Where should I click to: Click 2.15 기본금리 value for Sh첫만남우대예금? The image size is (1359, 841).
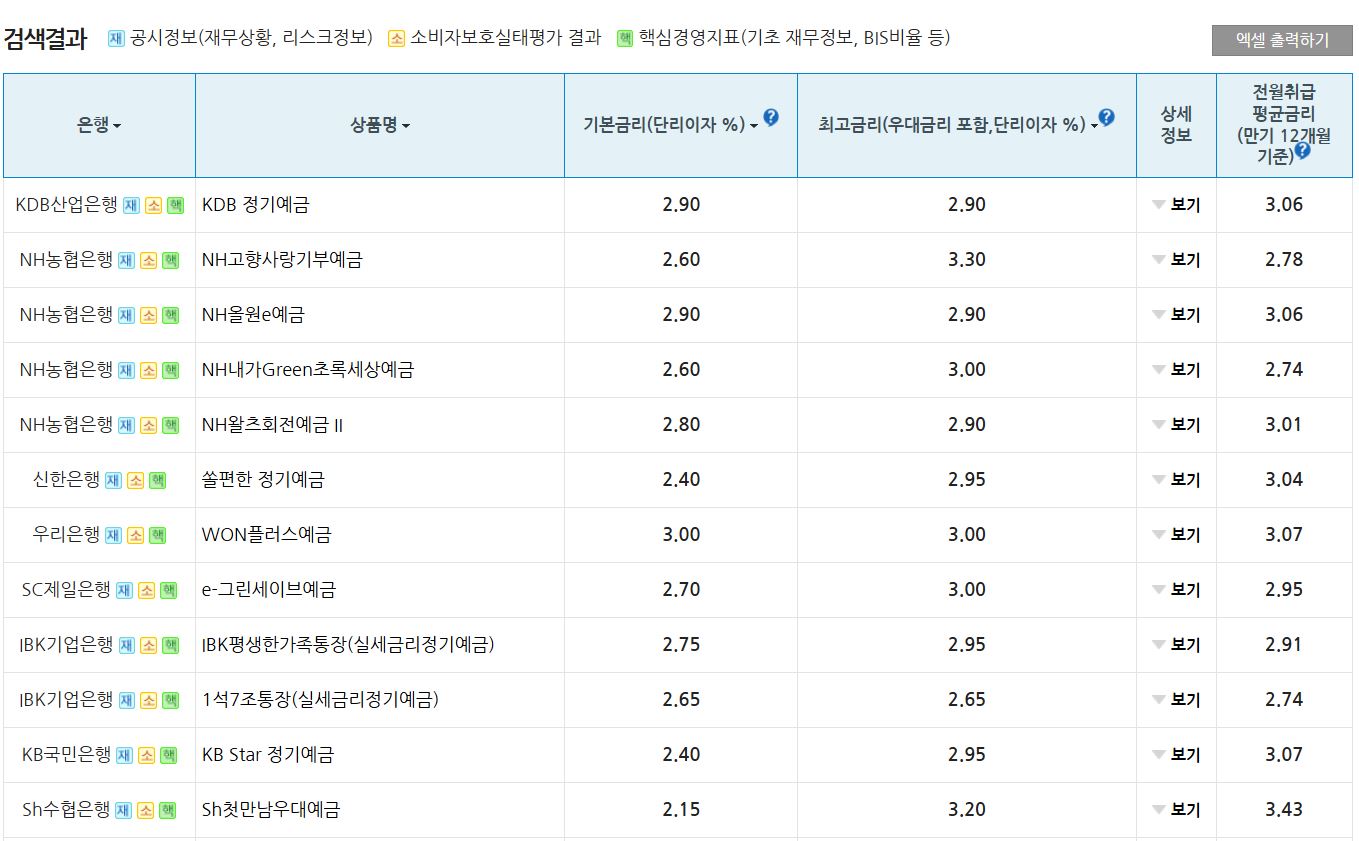point(681,810)
